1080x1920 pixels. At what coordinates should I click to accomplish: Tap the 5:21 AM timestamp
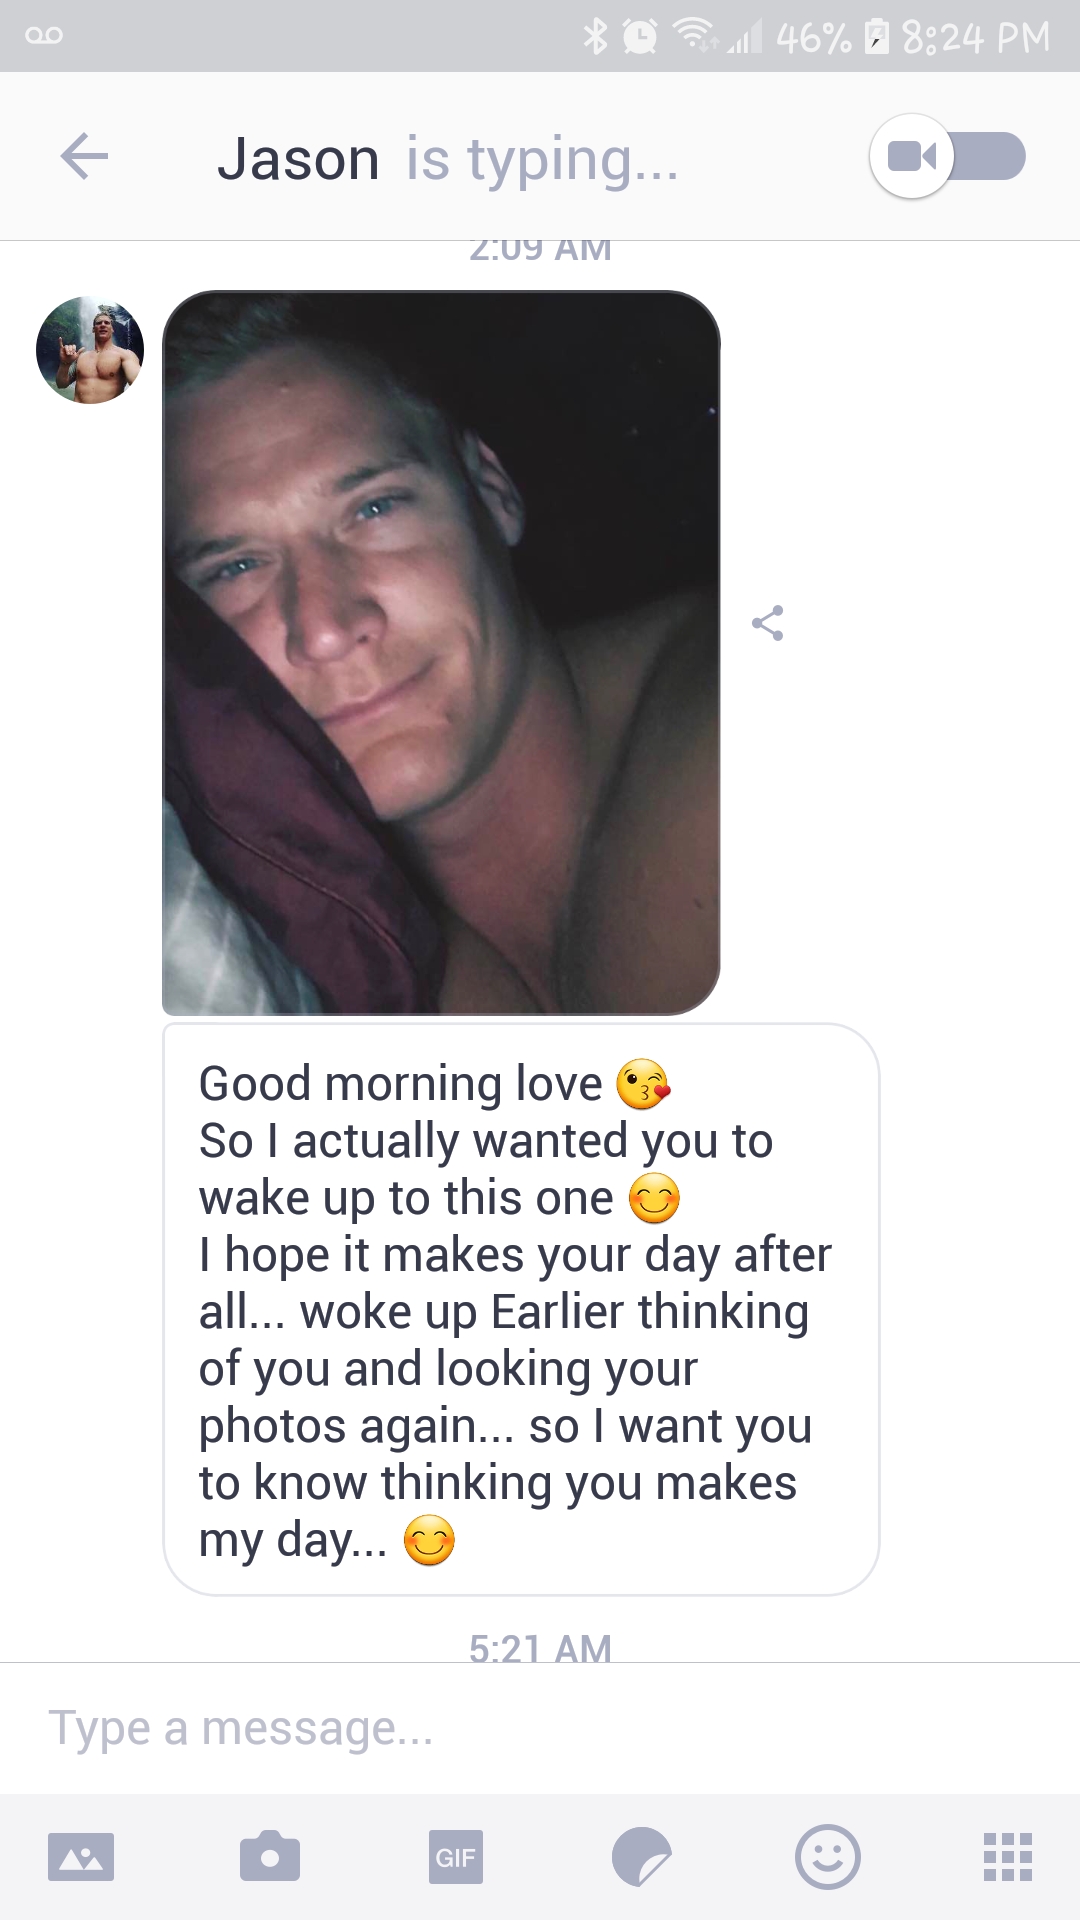(x=540, y=1649)
